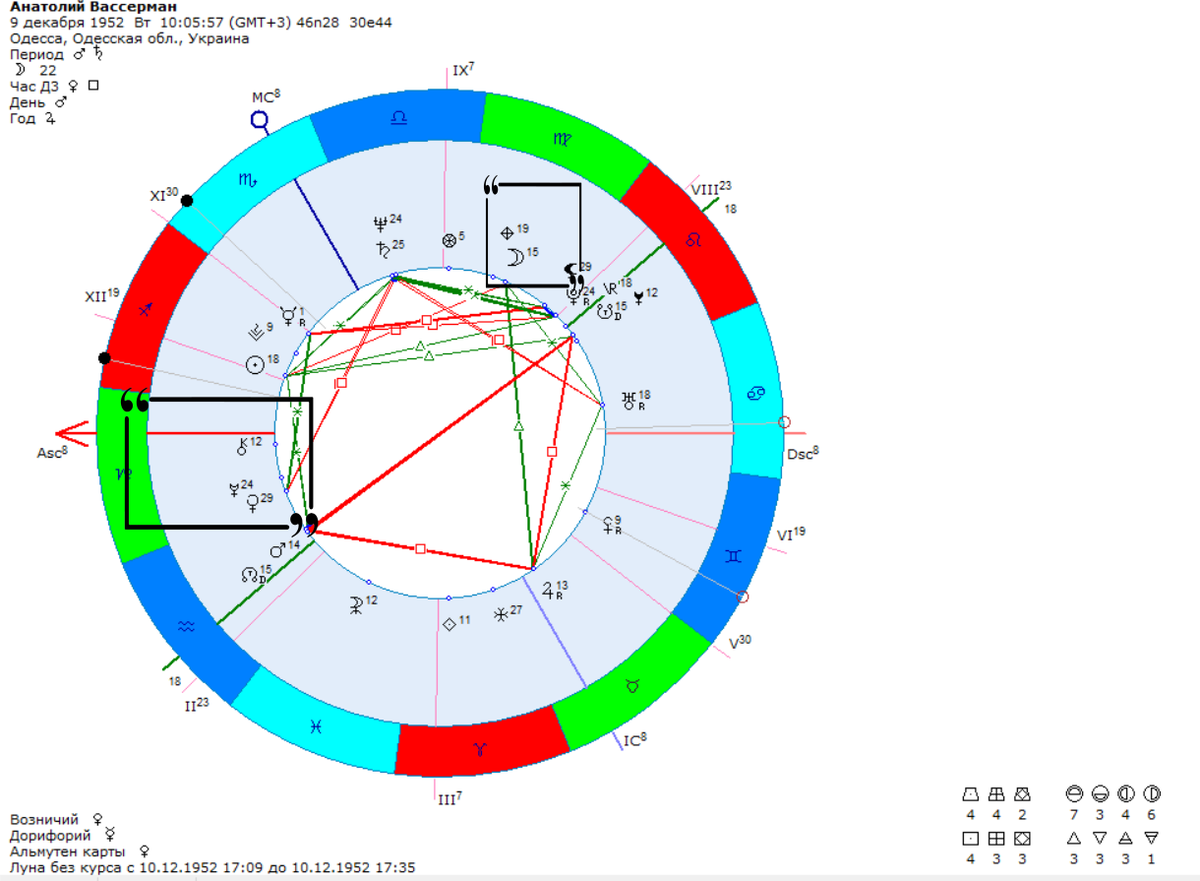Viewport: 1200px width, 881px height.
Task: Click the 'Альмутен карты' row
Action: [x=80, y=851]
